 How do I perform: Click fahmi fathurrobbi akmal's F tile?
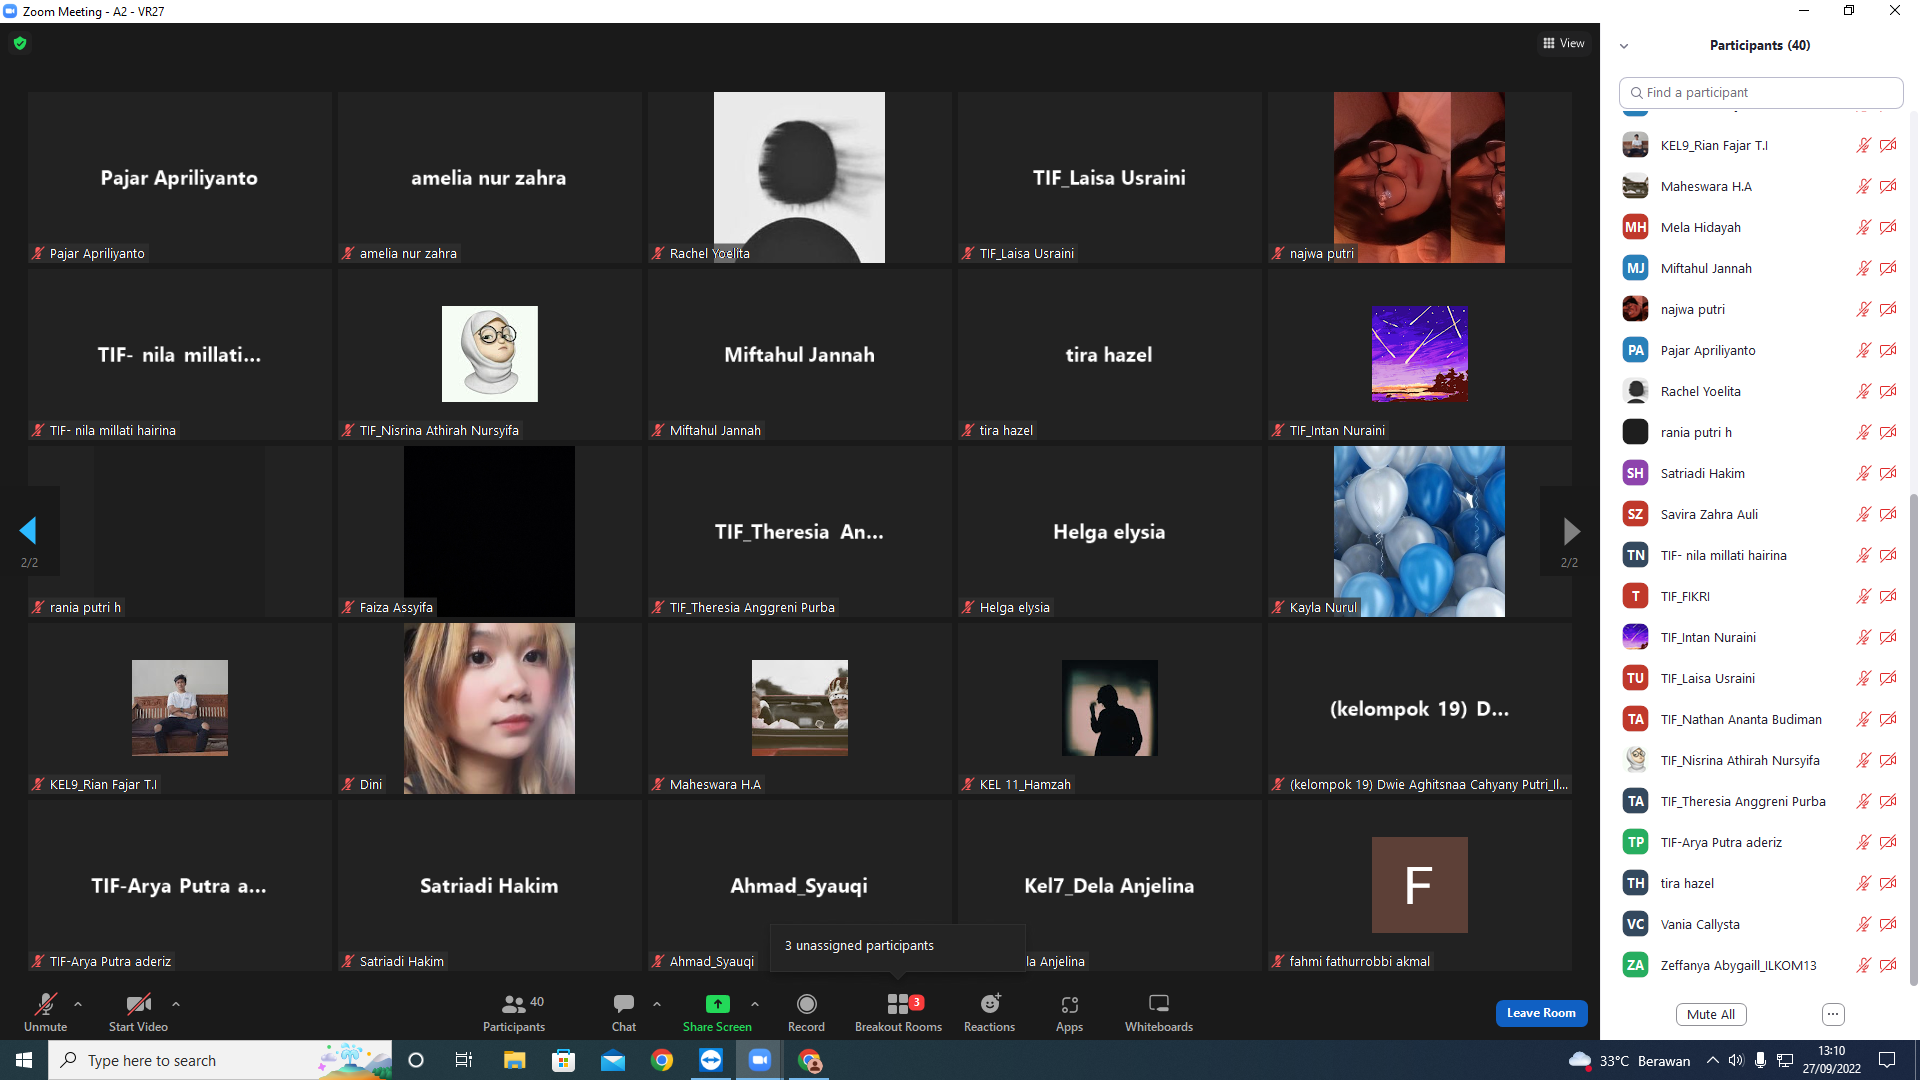click(x=1419, y=885)
